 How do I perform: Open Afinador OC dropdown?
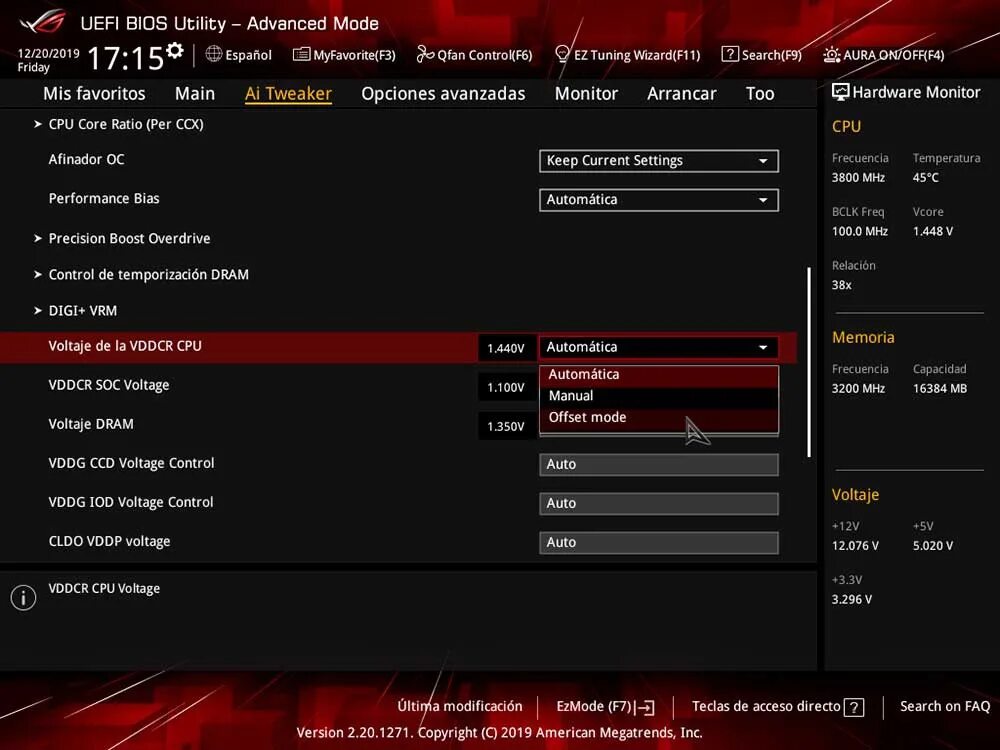(x=659, y=161)
